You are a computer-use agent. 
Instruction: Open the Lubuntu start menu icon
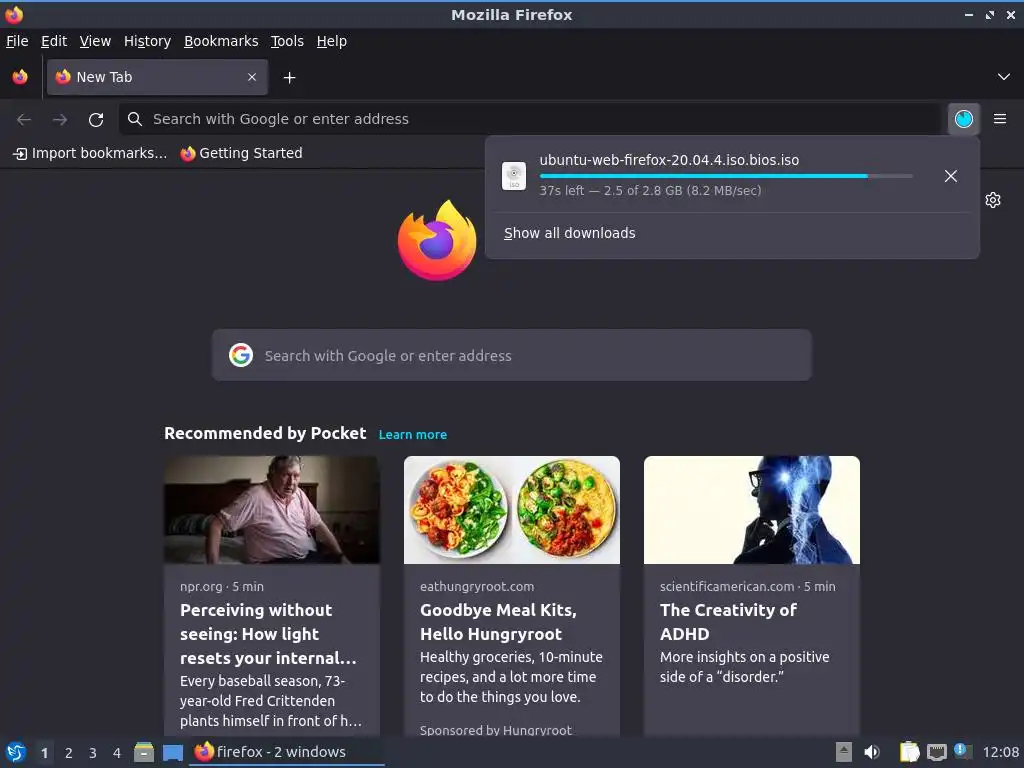(16, 752)
